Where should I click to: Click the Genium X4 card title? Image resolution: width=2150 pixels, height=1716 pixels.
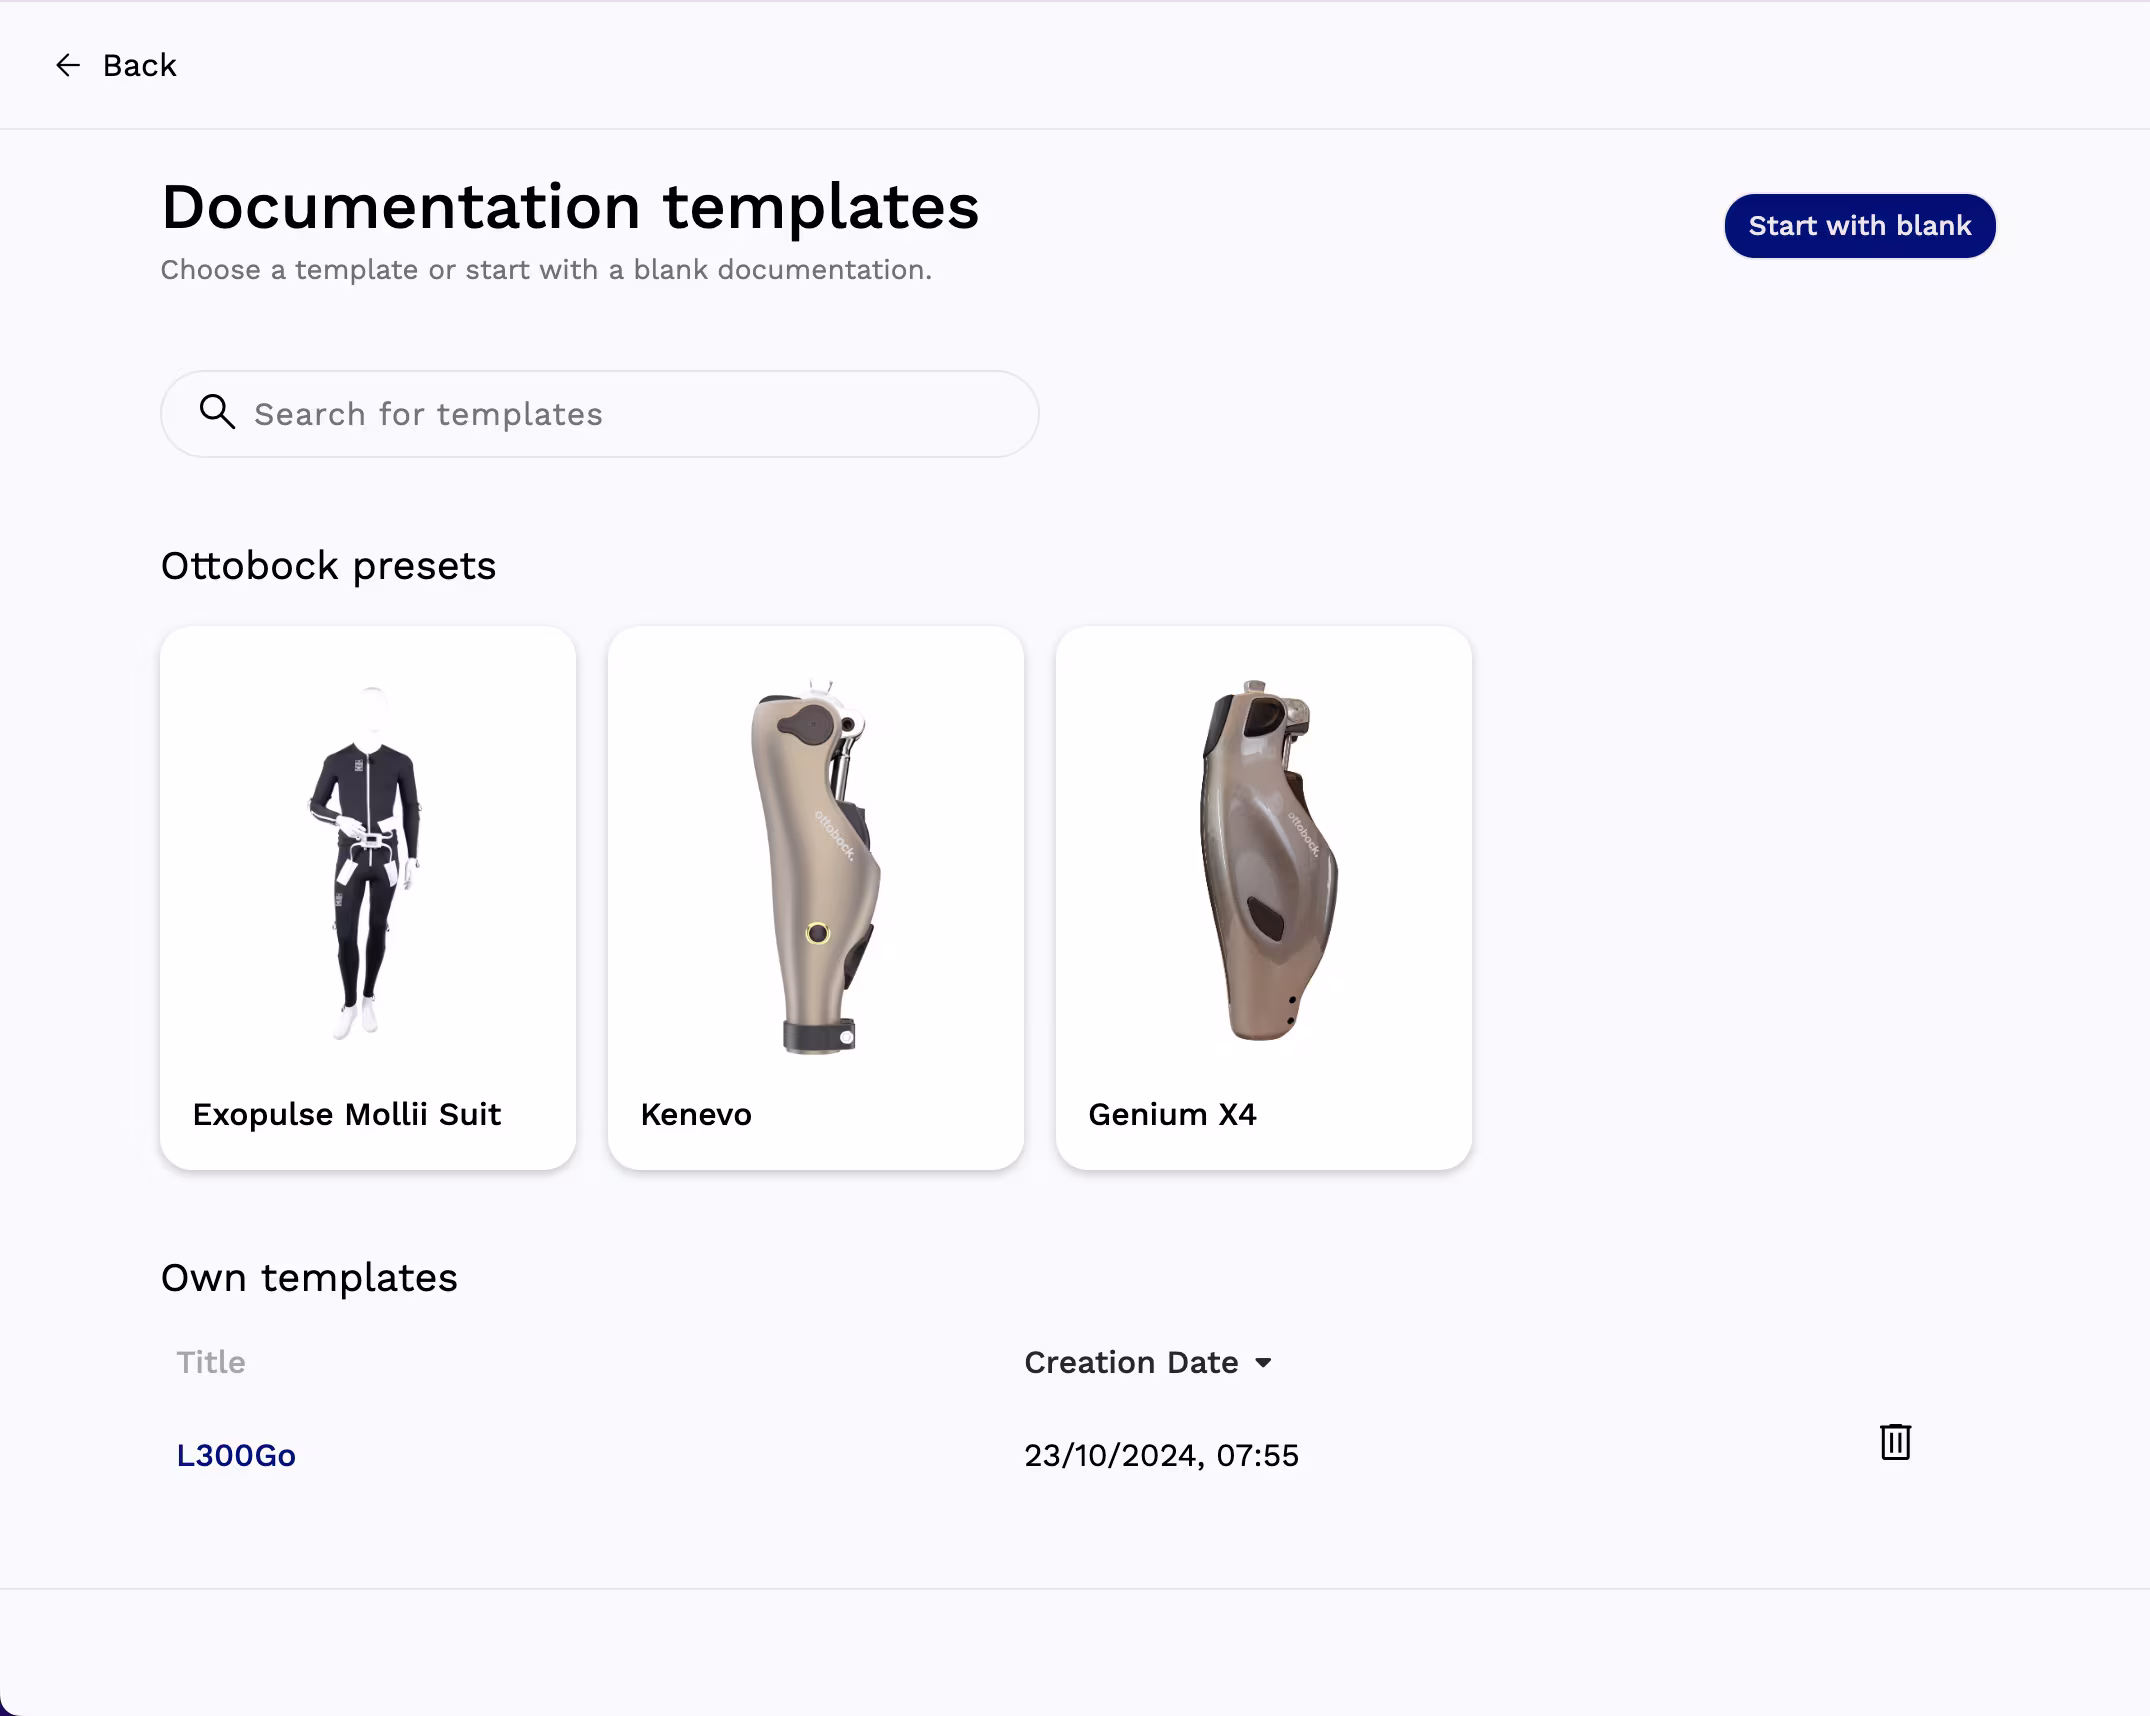1172,1114
